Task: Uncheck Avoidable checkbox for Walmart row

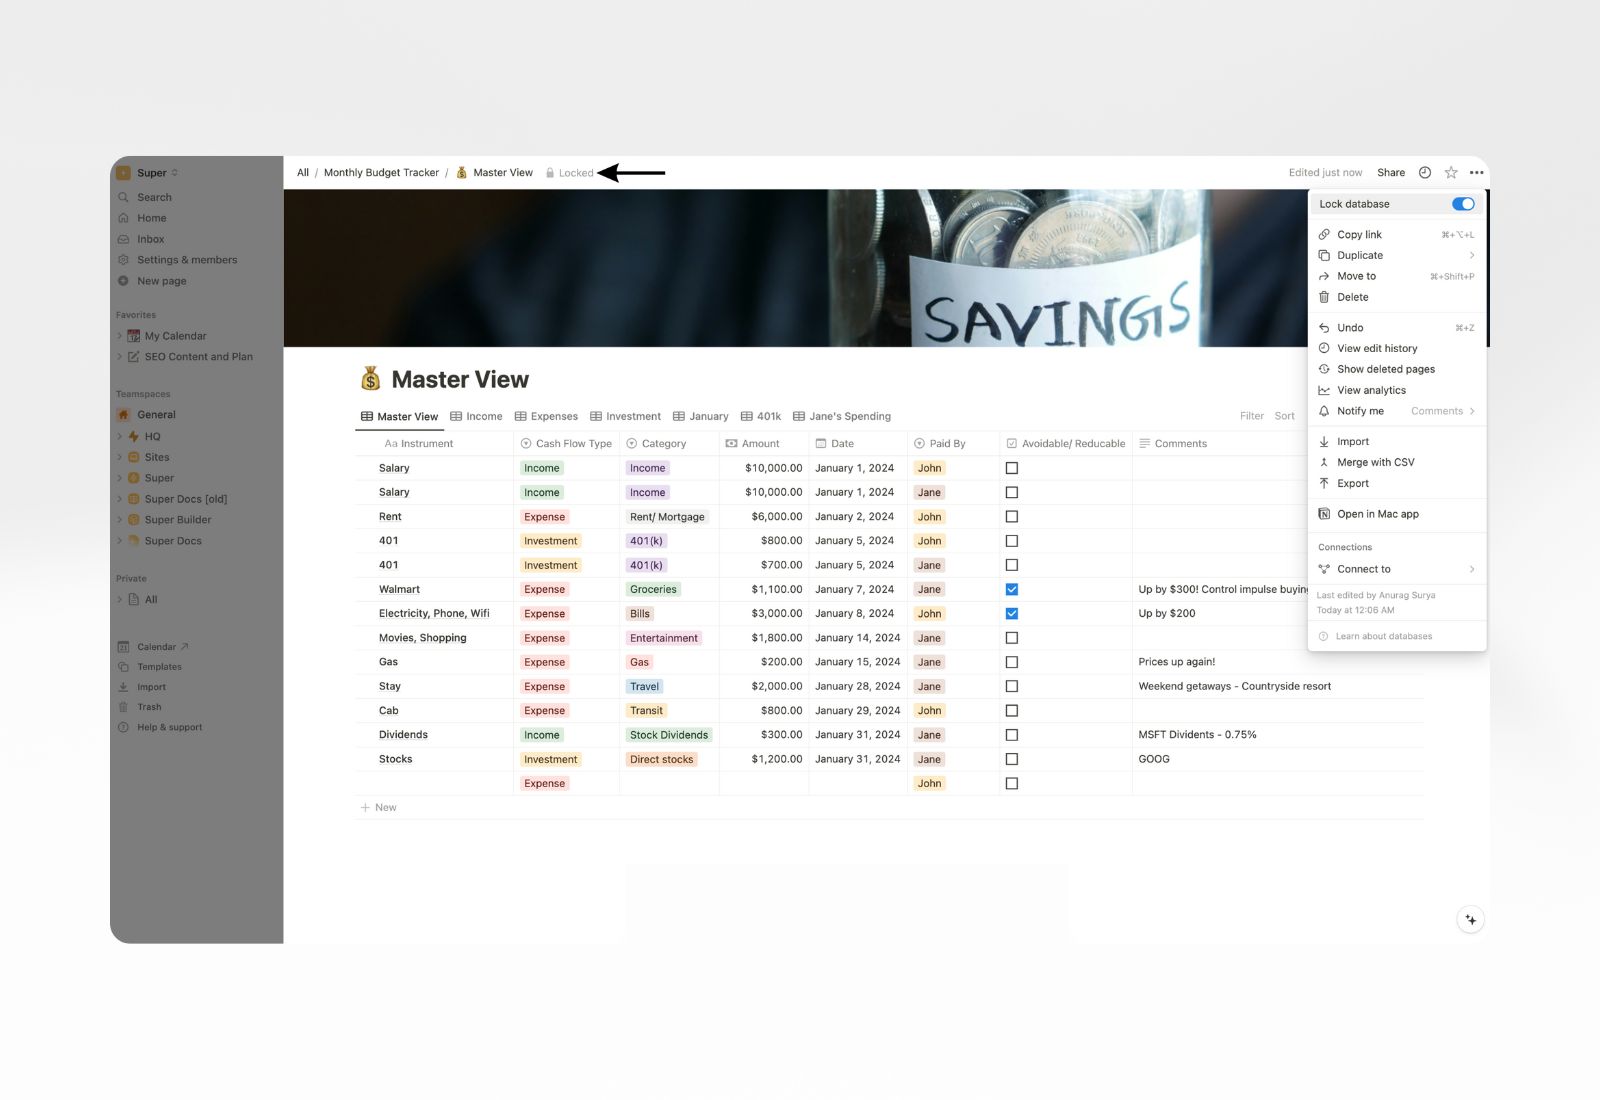Action: [x=1012, y=589]
